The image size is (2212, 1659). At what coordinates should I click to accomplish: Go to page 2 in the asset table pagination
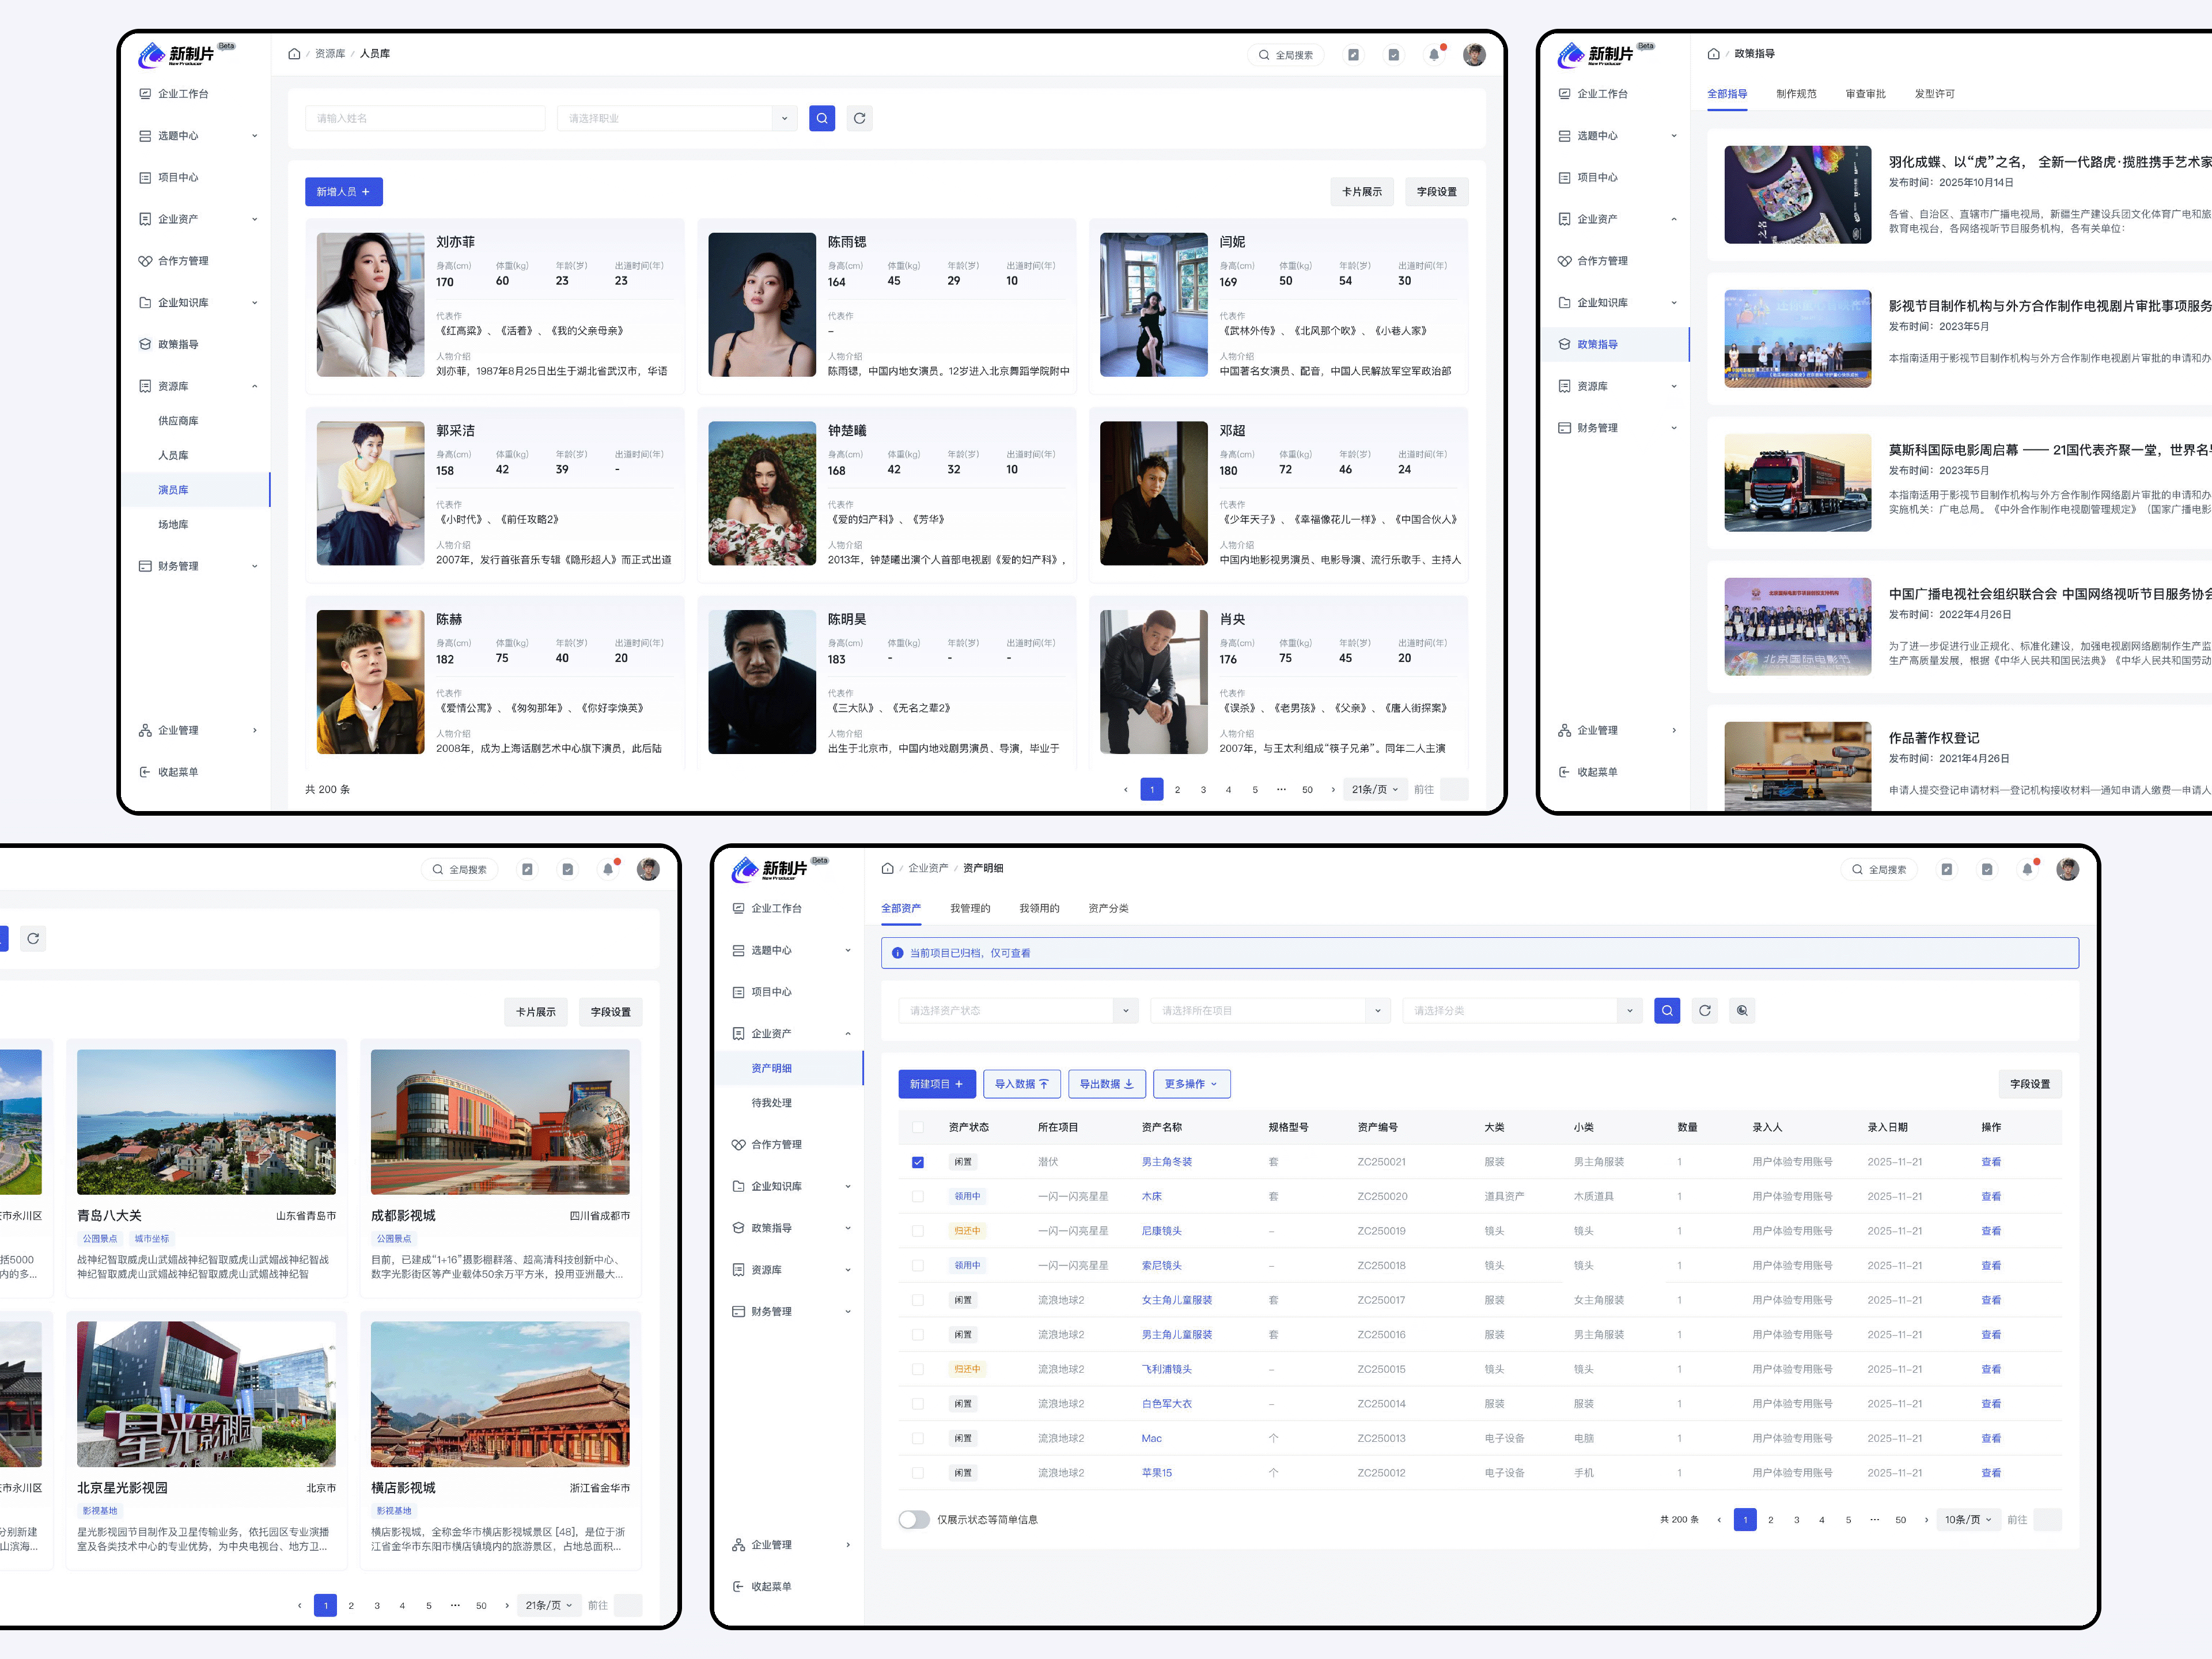click(x=1770, y=1519)
